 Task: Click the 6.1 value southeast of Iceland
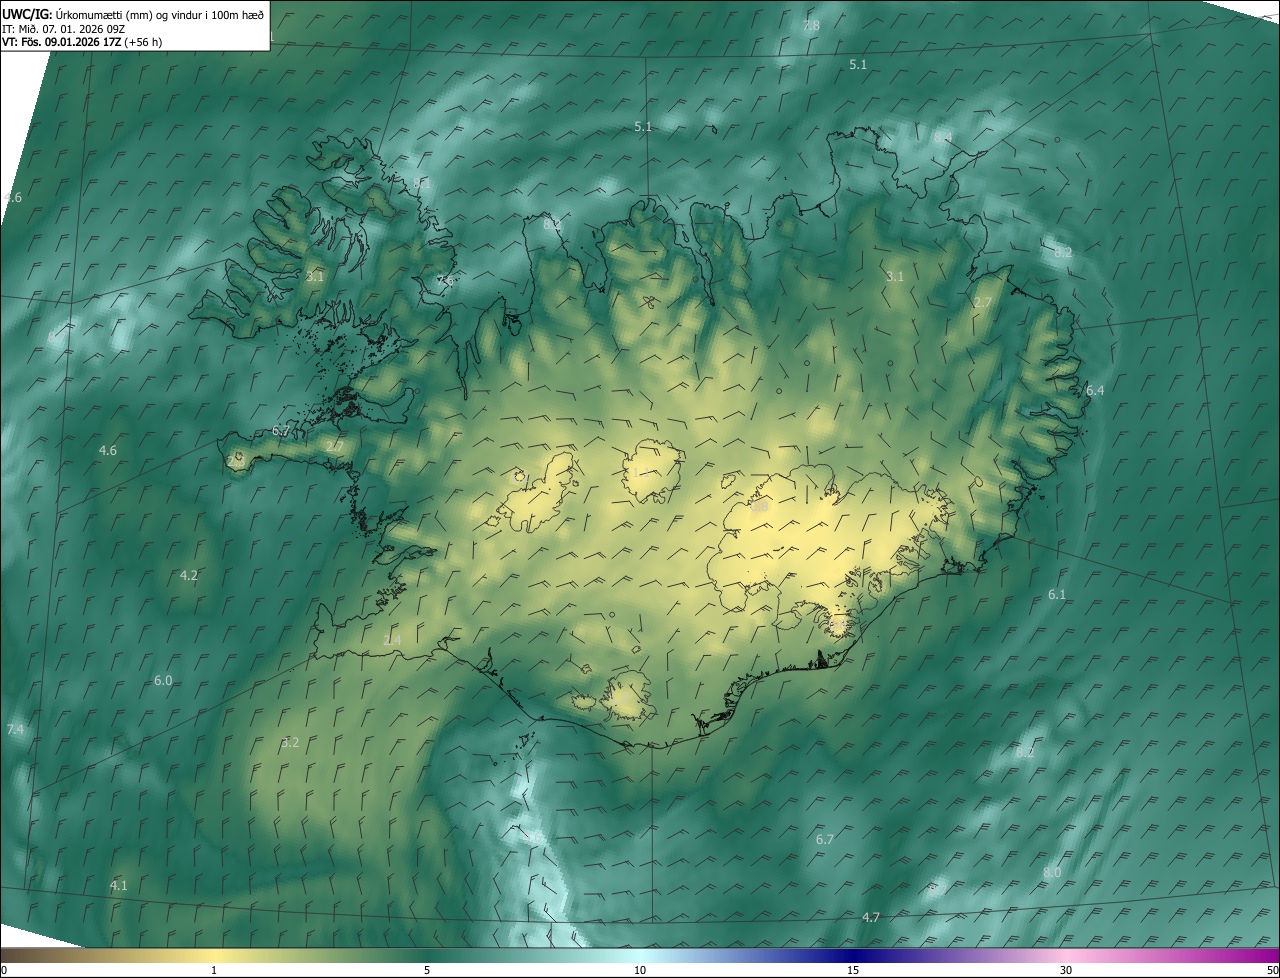coord(1057,594)
